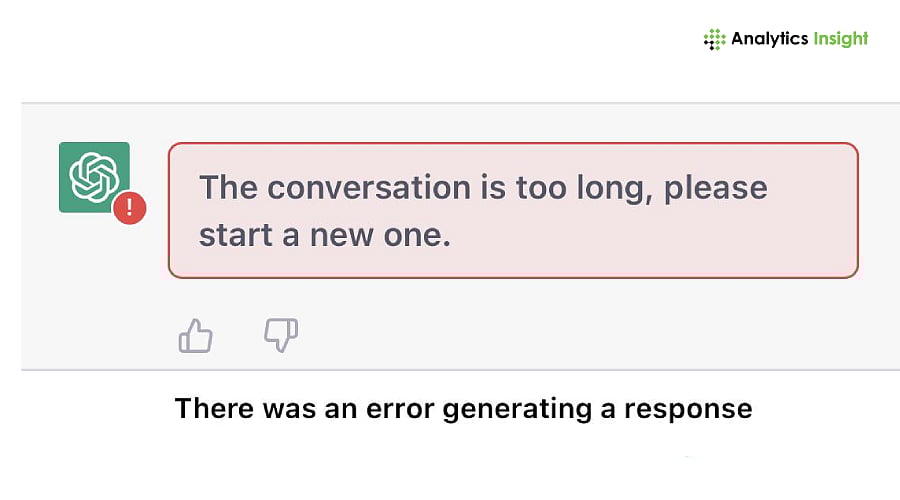Click the word "Analytics" in the logo

click(x=768, y=39)
